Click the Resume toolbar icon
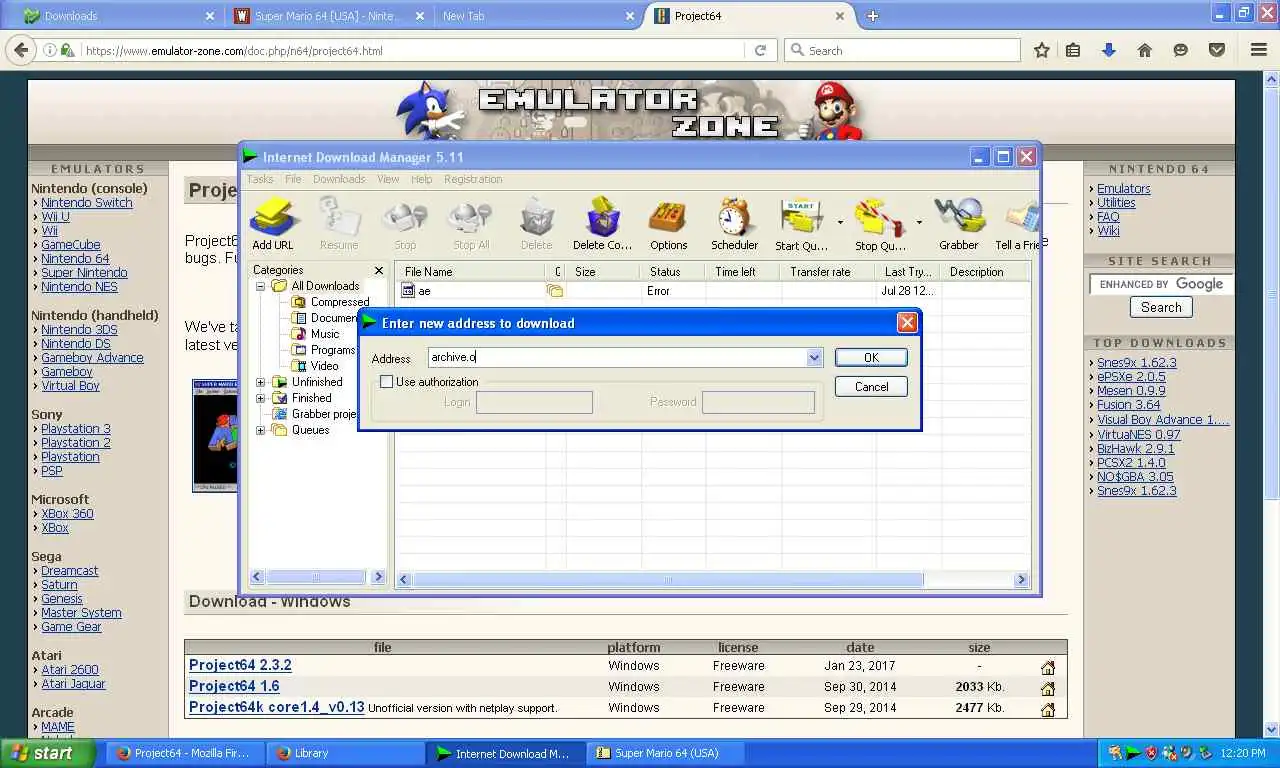The image size is (1280, 768). [x=338, y=224]
